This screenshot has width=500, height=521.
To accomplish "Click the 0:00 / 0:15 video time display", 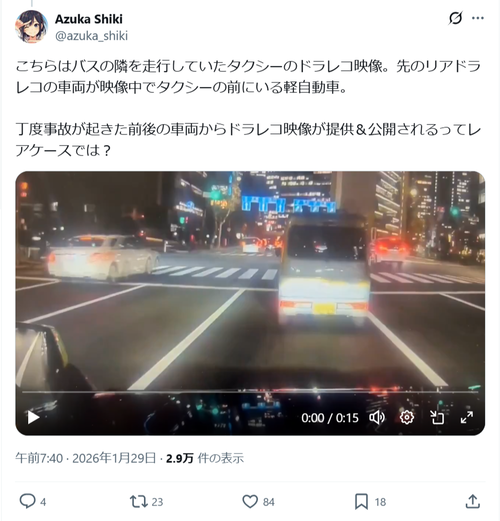I will coord(330,418).
